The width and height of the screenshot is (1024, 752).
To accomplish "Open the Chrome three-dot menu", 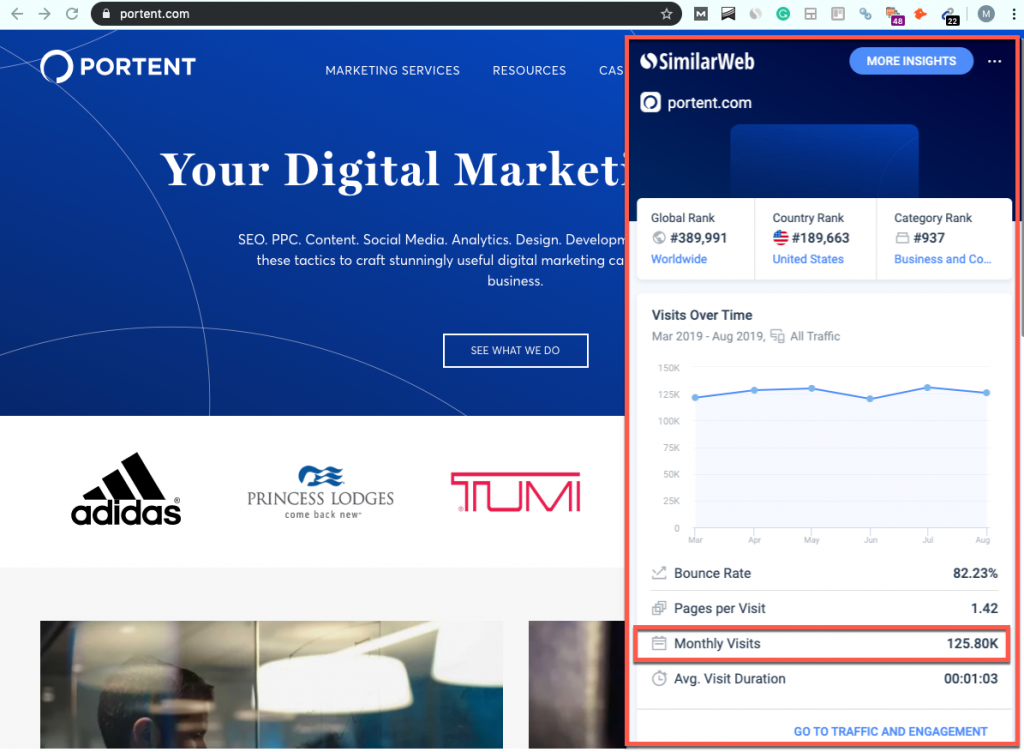I will point(1014,14).
